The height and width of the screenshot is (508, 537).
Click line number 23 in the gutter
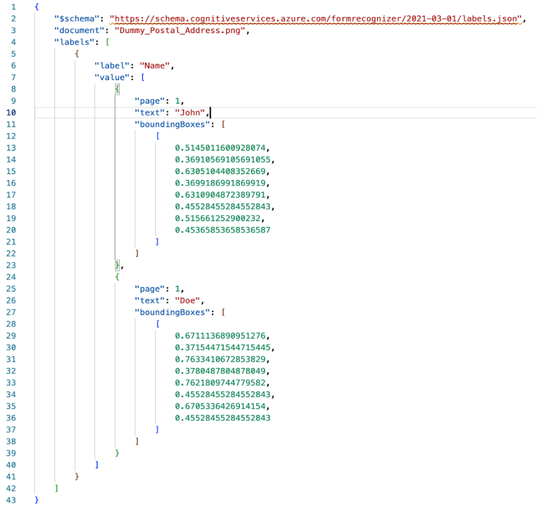tap(11, 265)
